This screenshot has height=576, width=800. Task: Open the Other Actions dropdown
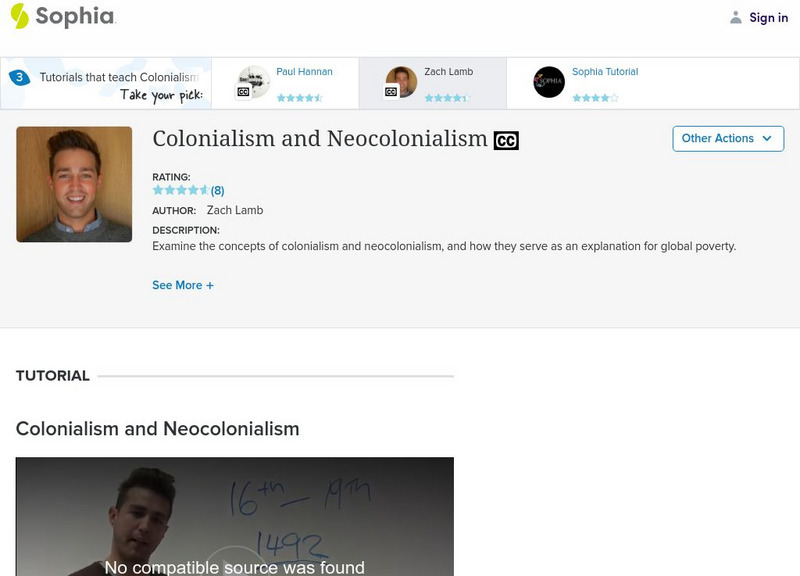727,139
